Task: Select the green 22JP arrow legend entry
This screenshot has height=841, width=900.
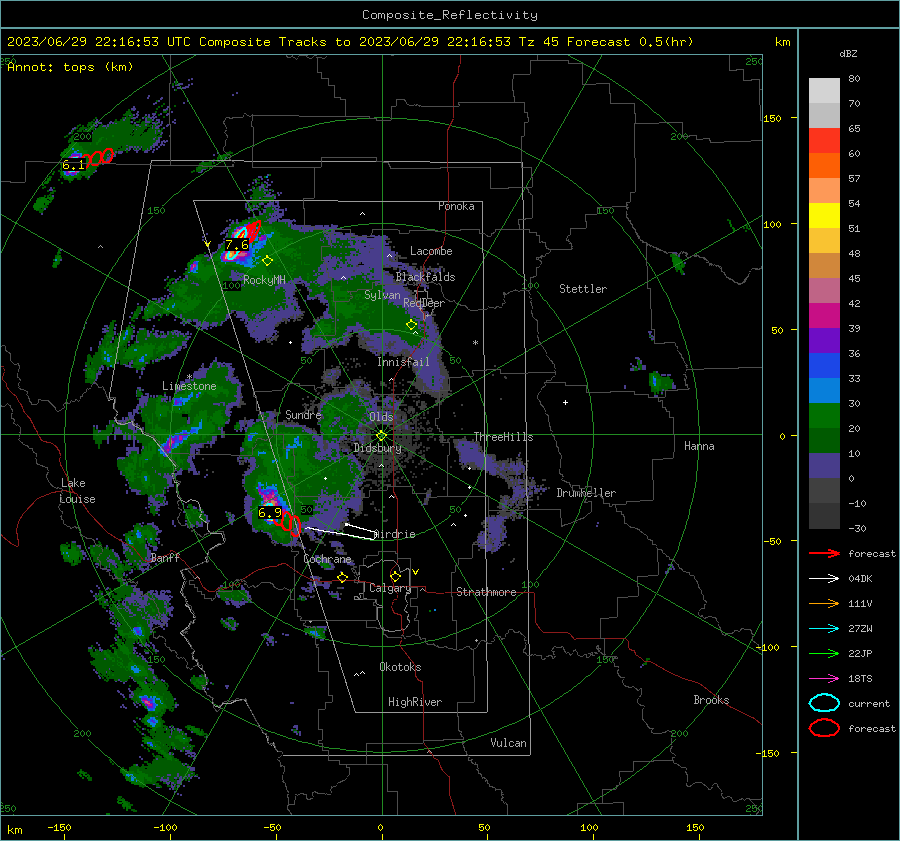Action: tap(824, 653)
